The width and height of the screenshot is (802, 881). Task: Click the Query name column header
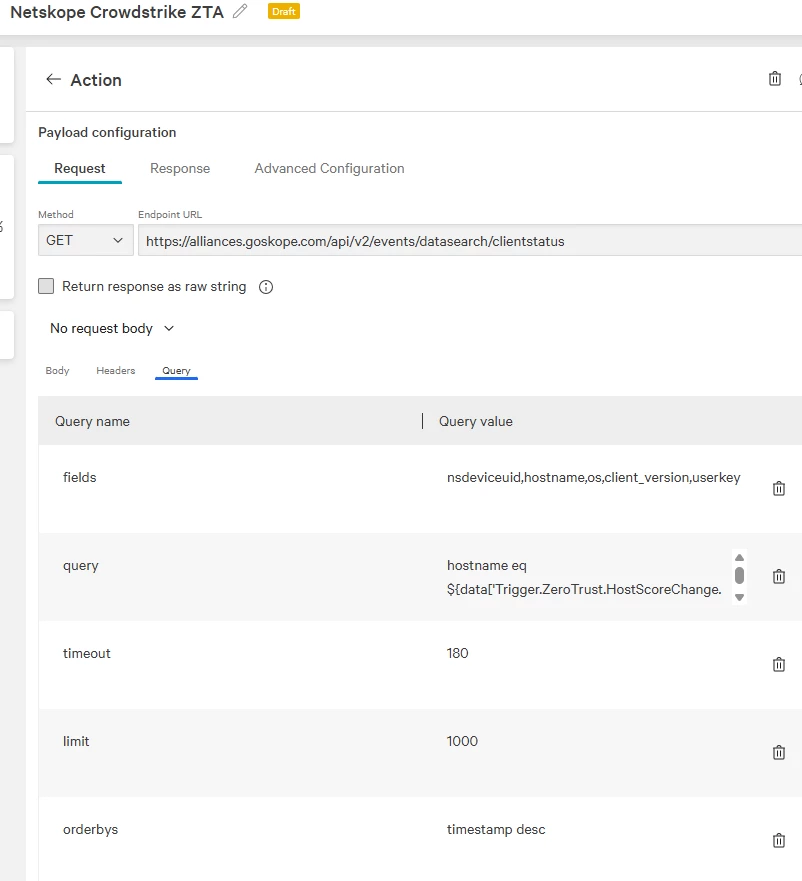click(x=92, y=421)
